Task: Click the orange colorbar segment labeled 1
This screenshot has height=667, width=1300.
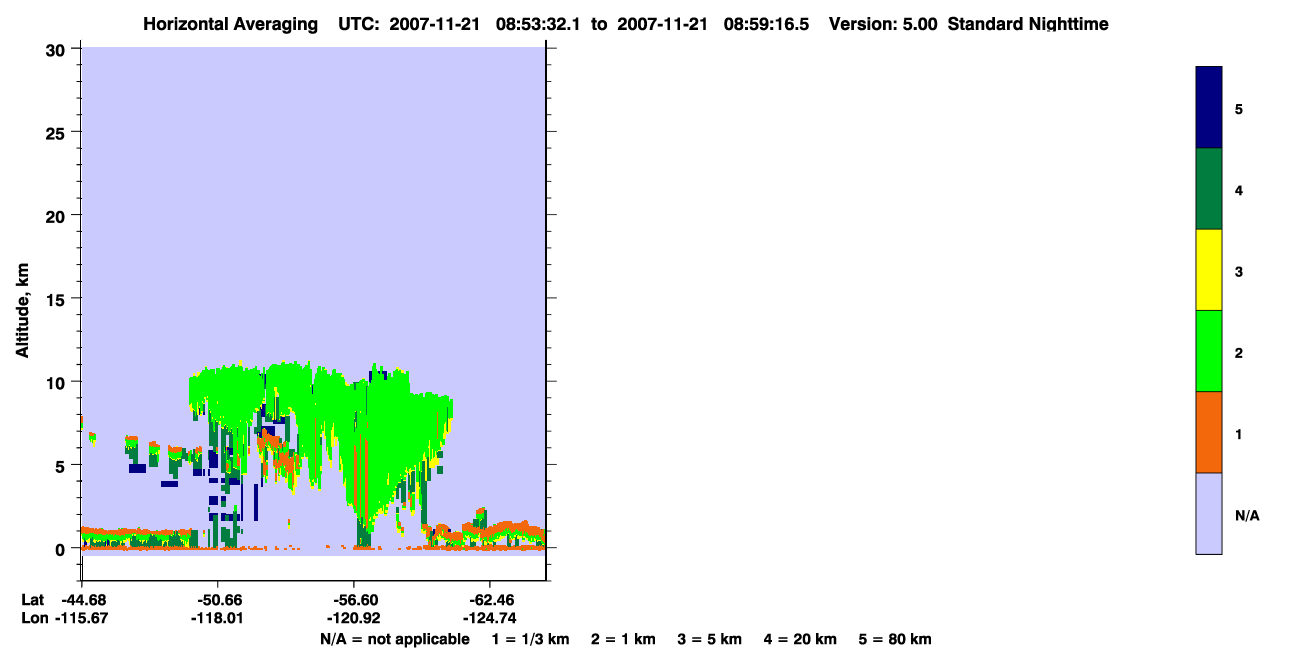Action: pos(1208,432)
